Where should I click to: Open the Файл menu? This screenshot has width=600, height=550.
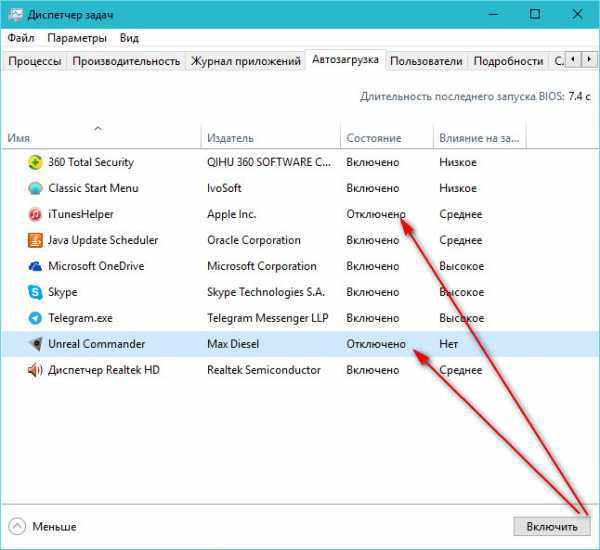pos(21,38)
